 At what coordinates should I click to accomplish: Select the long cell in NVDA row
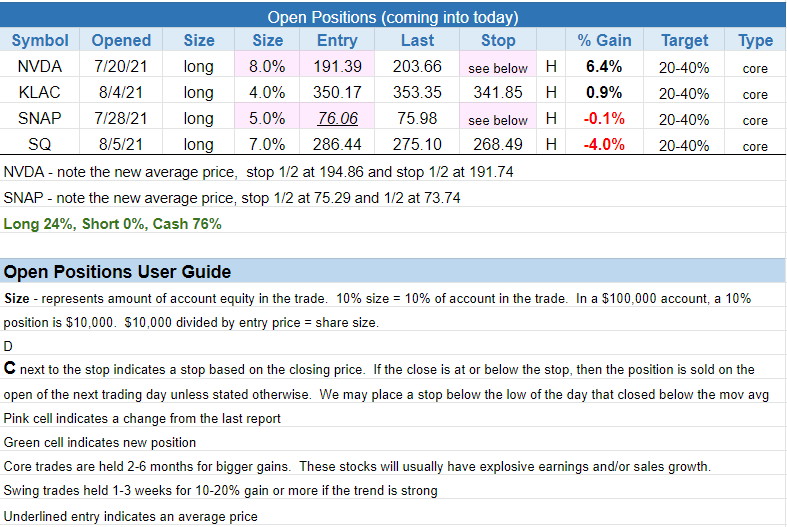199,66
